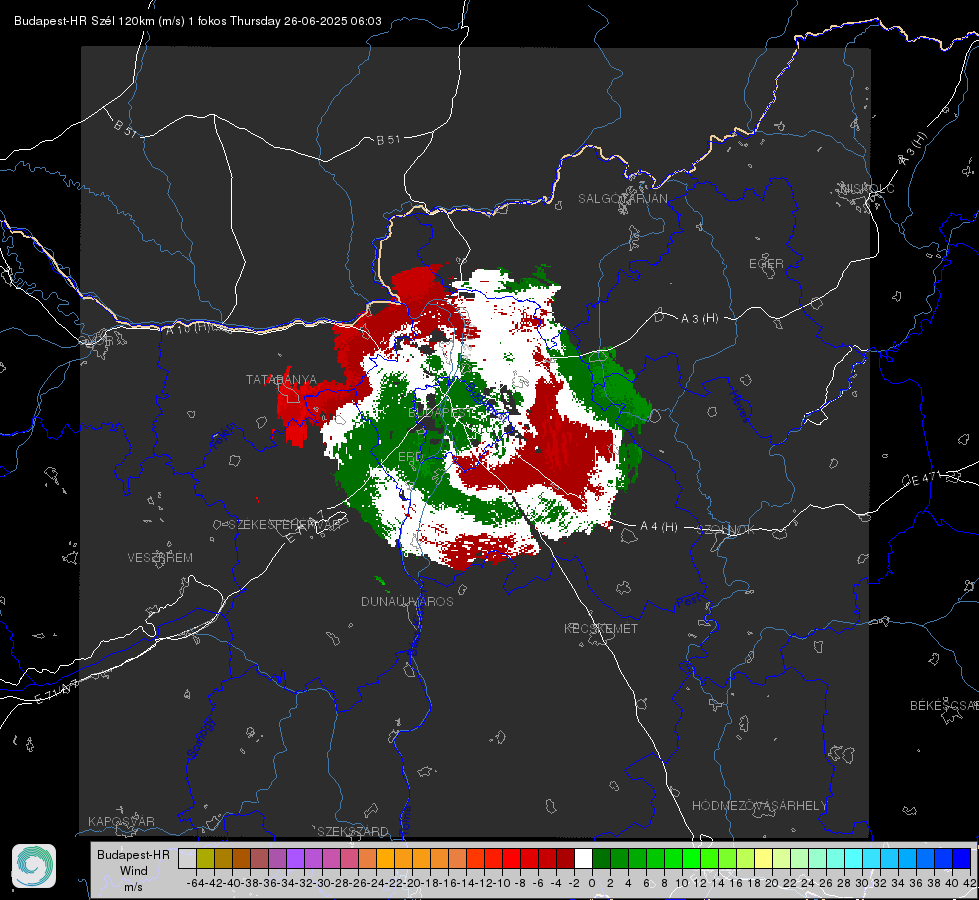979x900 pixels.
Task: Click the legend value label -64
Action: (196, 883)
